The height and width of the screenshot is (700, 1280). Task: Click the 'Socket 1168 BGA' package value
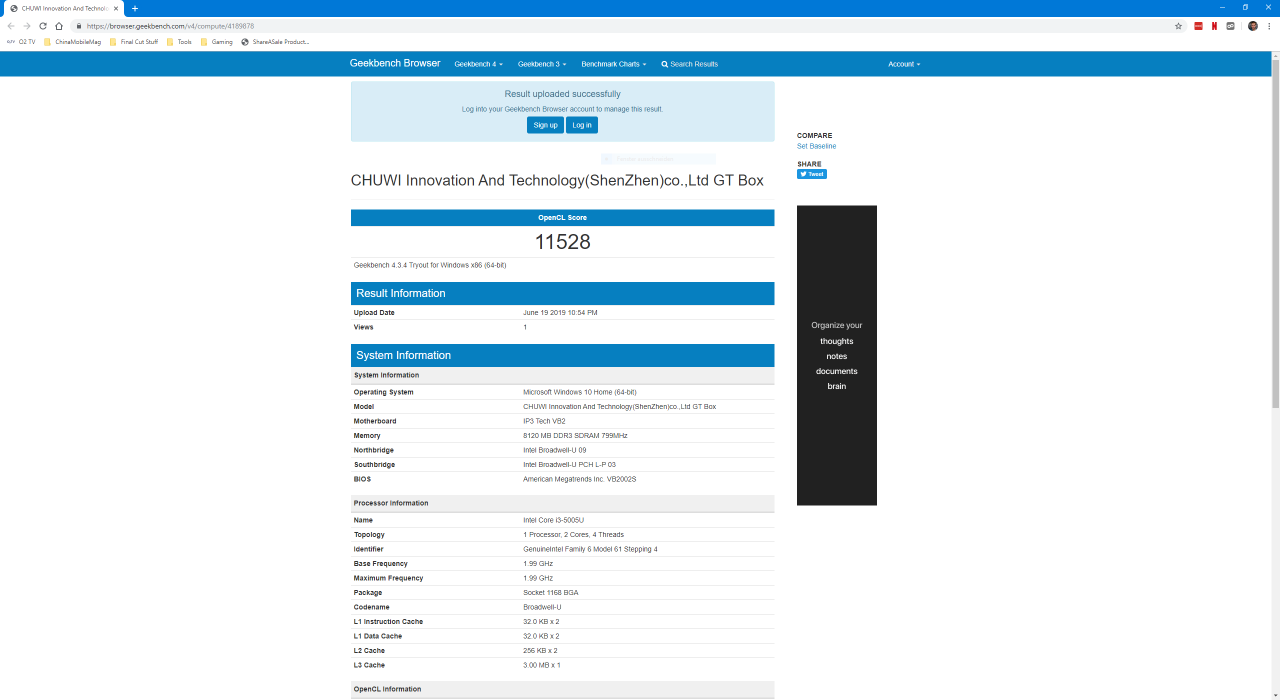[x=550, y=593]
